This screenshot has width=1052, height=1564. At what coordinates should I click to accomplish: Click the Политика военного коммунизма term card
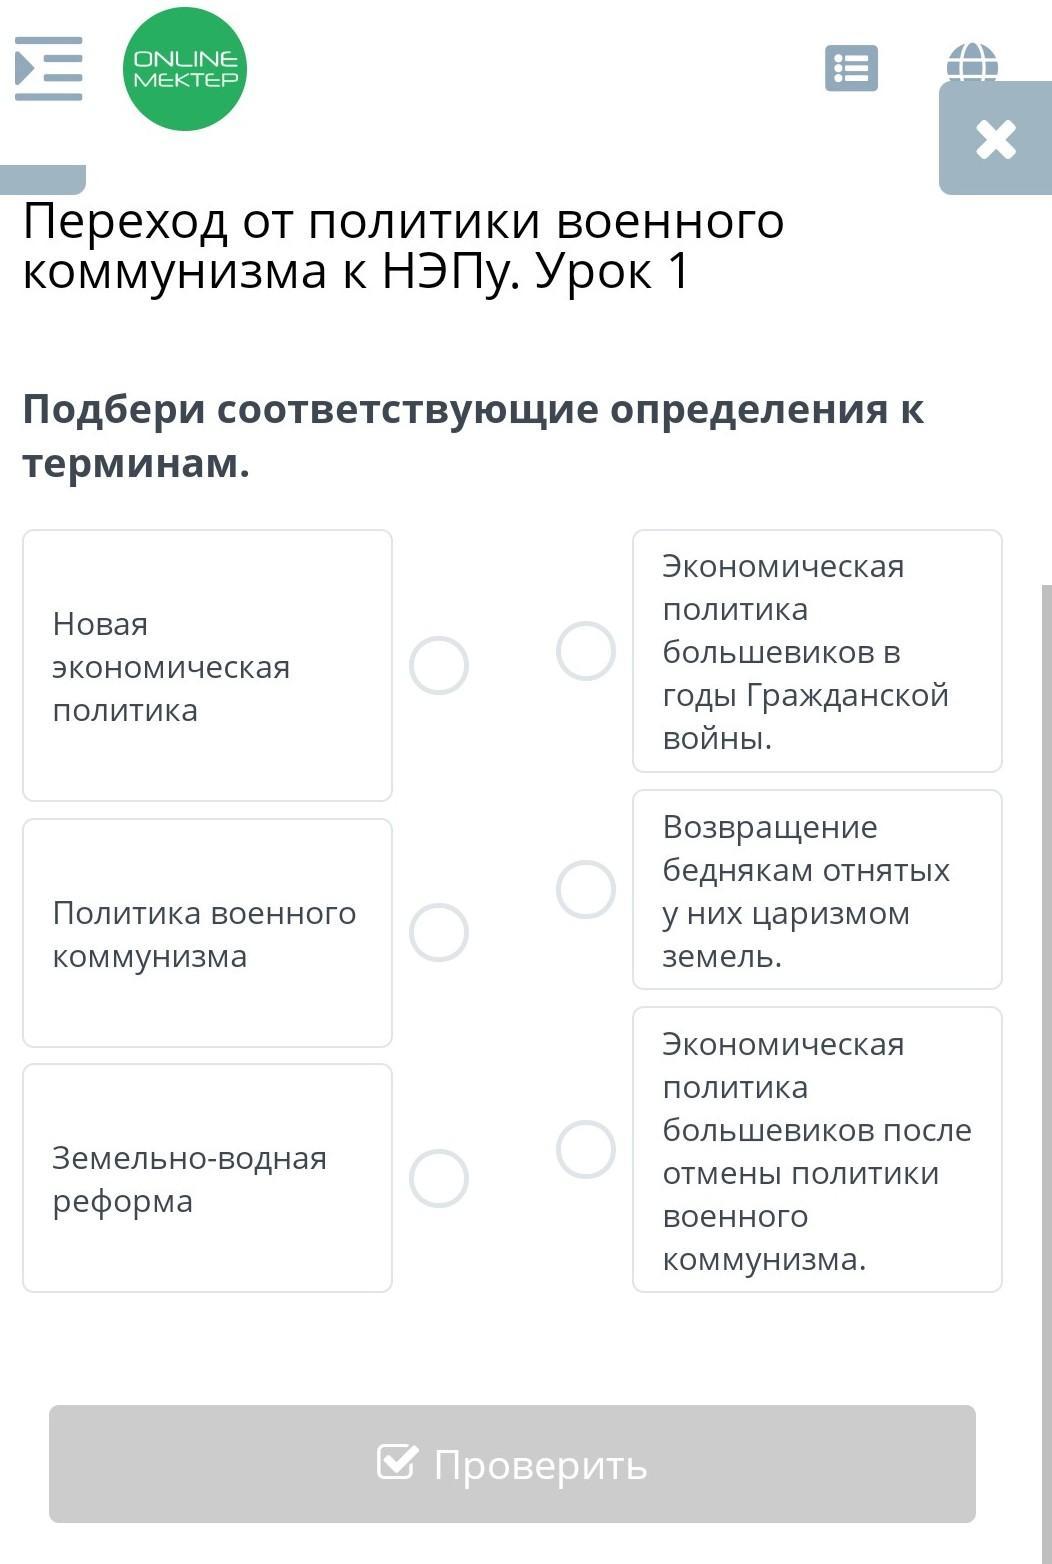click(x=207, y=932)
